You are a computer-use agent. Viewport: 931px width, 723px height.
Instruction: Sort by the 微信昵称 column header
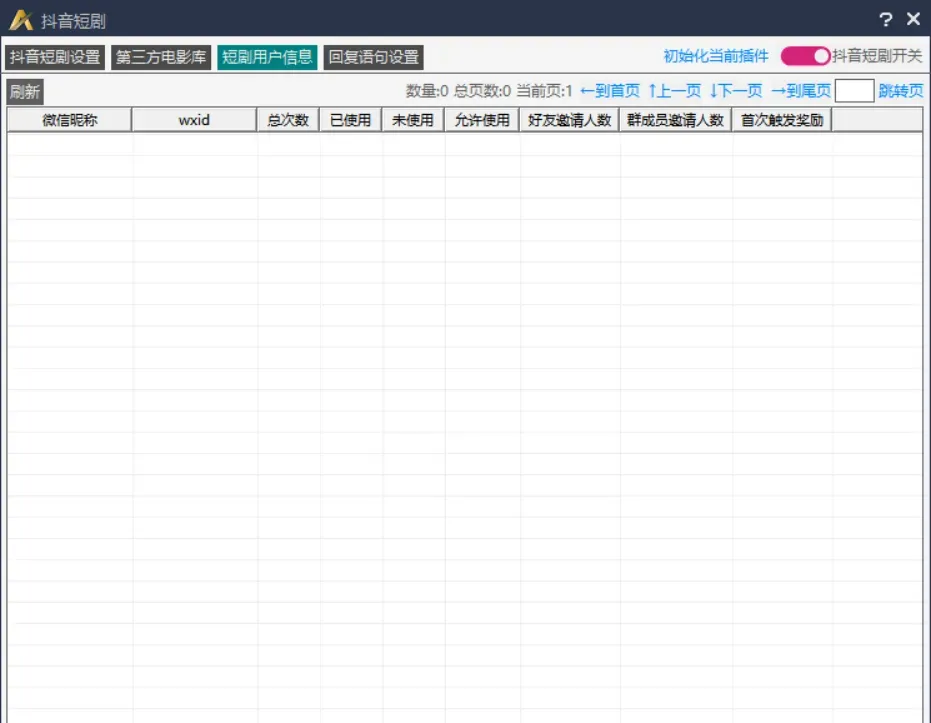click(70, 120)
